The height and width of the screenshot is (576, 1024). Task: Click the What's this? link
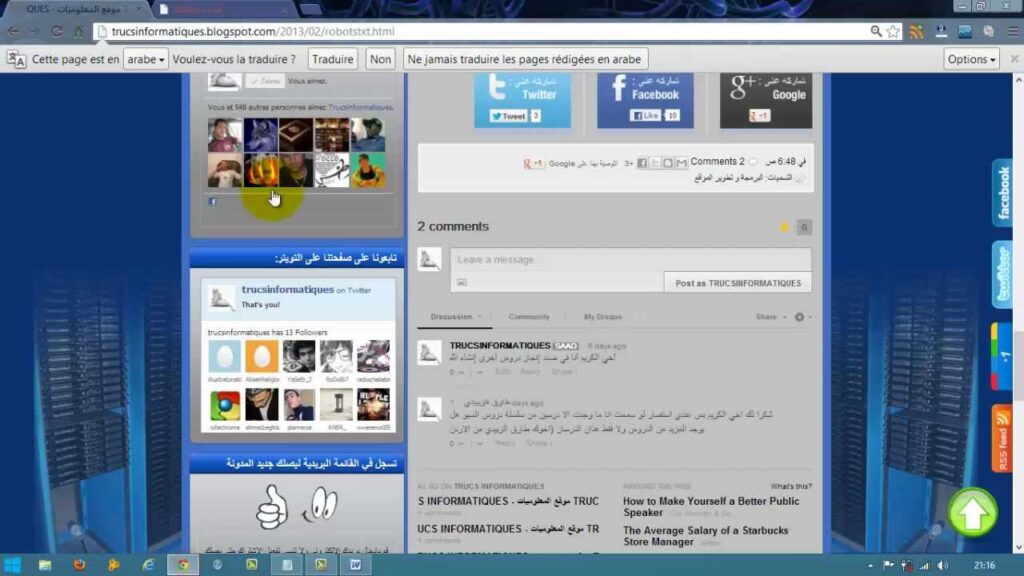tap(791, 487)
